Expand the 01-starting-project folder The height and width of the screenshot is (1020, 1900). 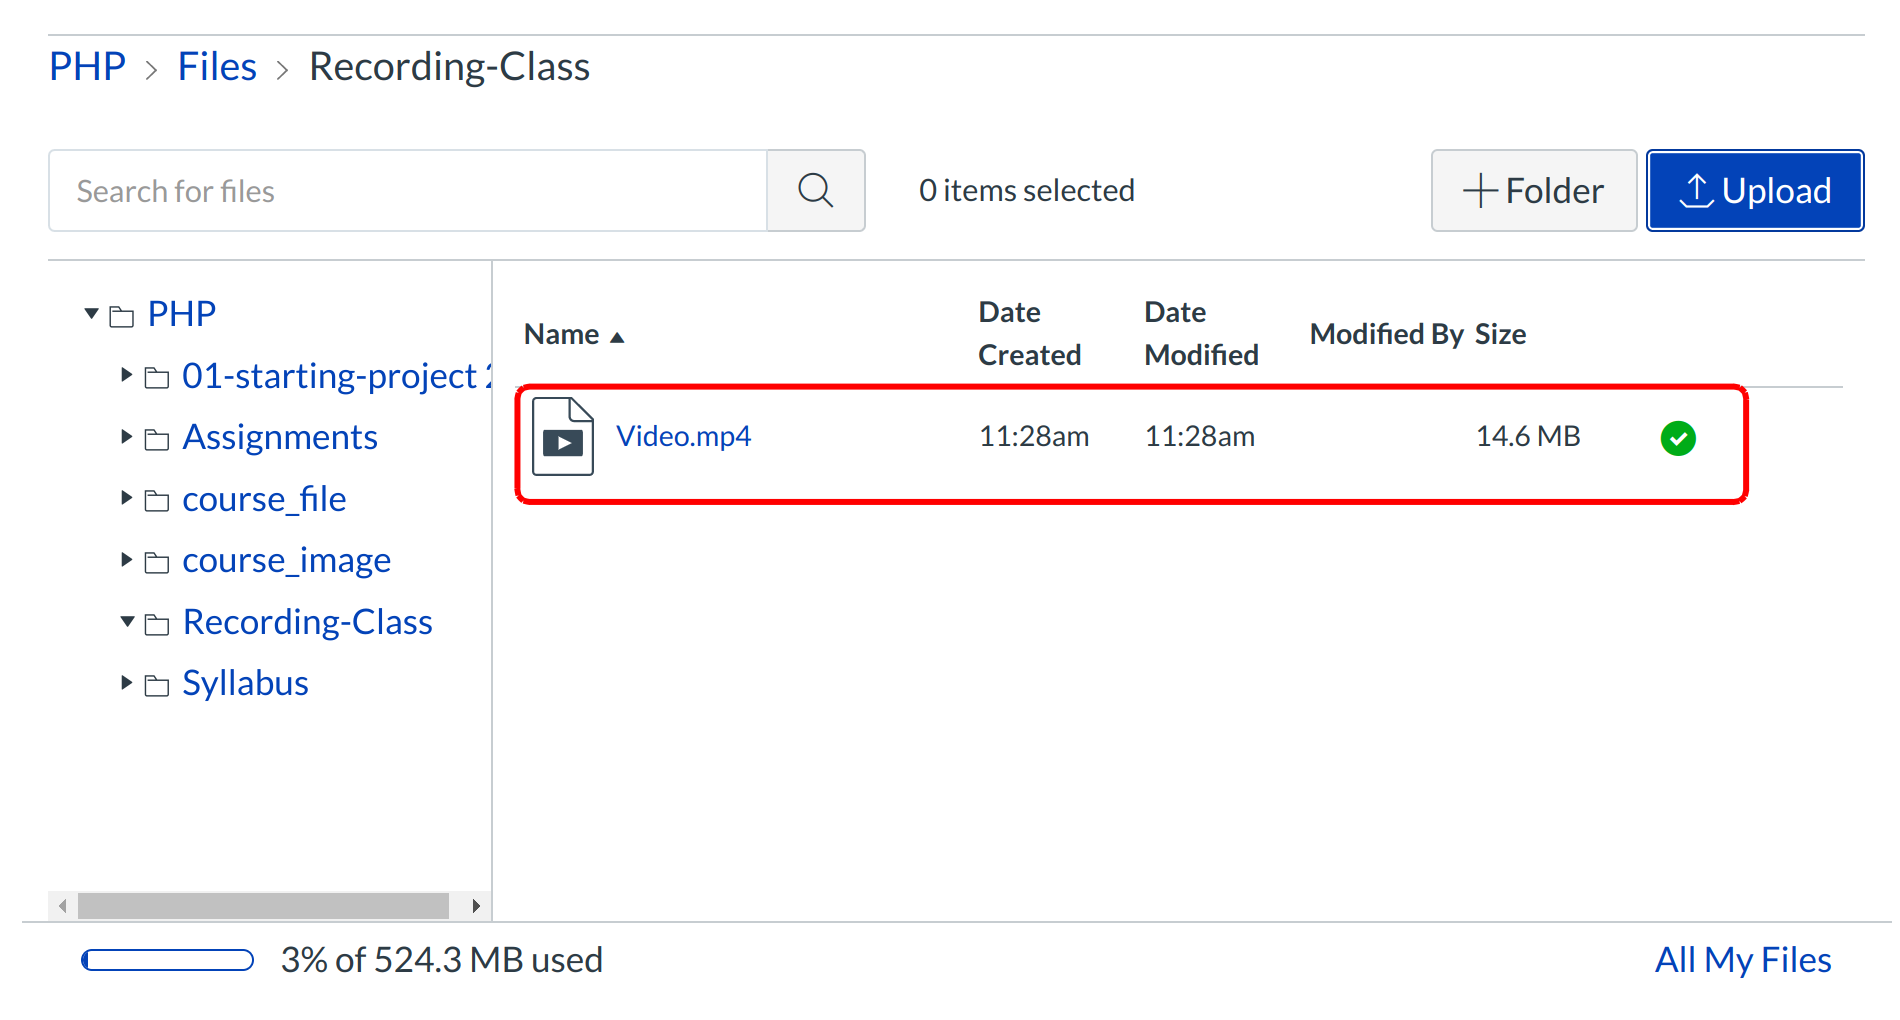coord(125,375)
